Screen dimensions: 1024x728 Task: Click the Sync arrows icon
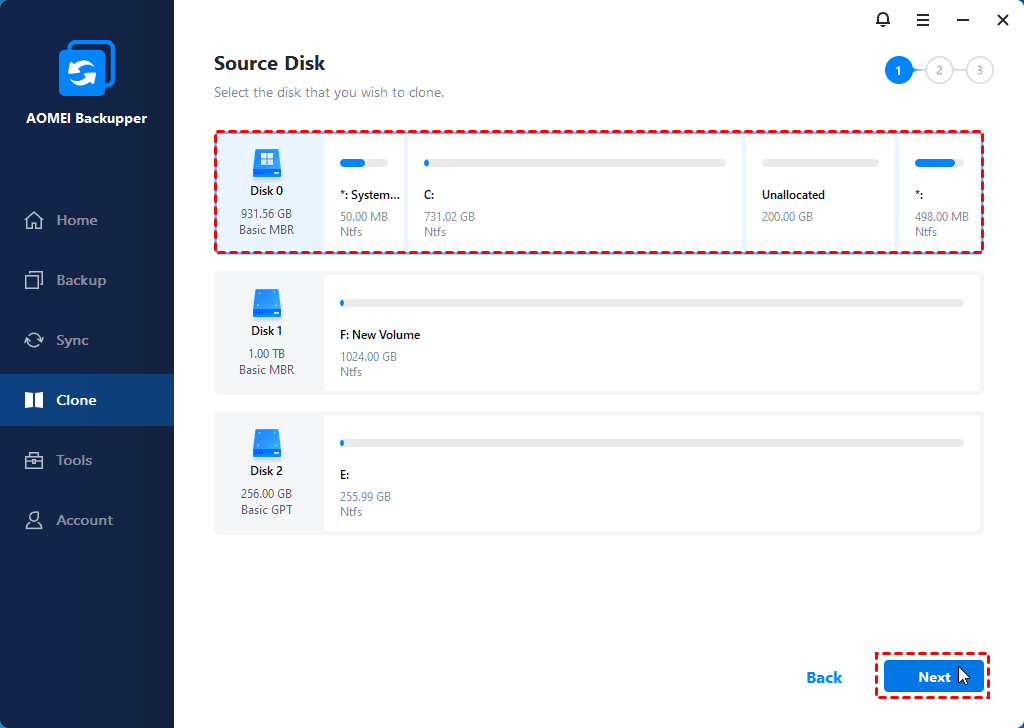click(x=35, y=340)
